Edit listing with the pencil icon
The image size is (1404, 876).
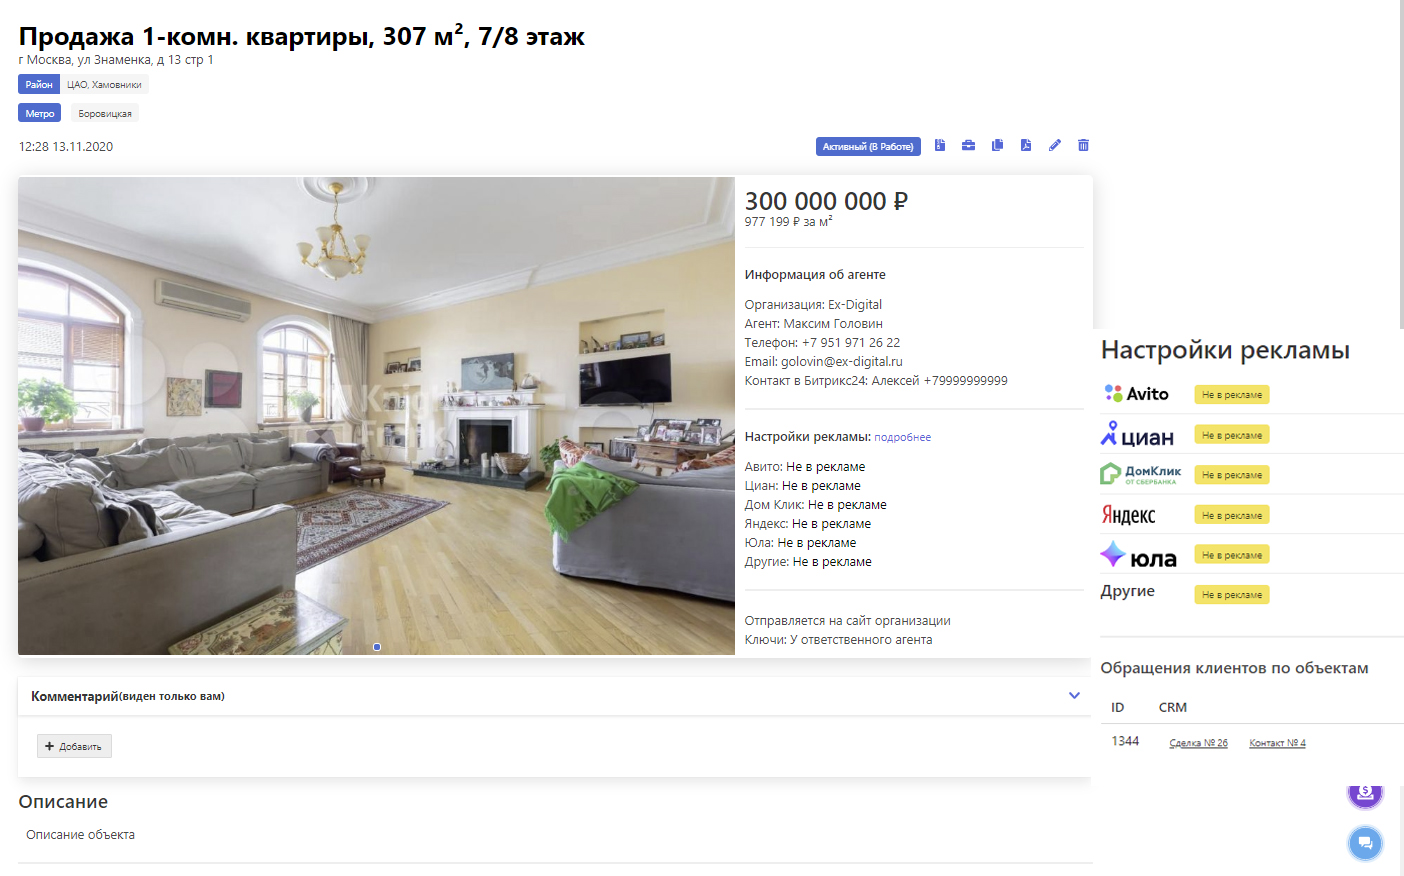pyautogui.click(x=1055, y=146)
